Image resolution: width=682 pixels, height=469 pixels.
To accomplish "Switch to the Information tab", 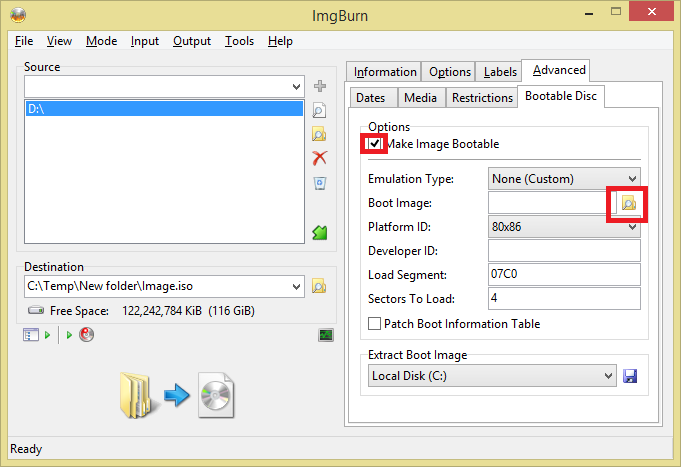I will coord(385,72).
